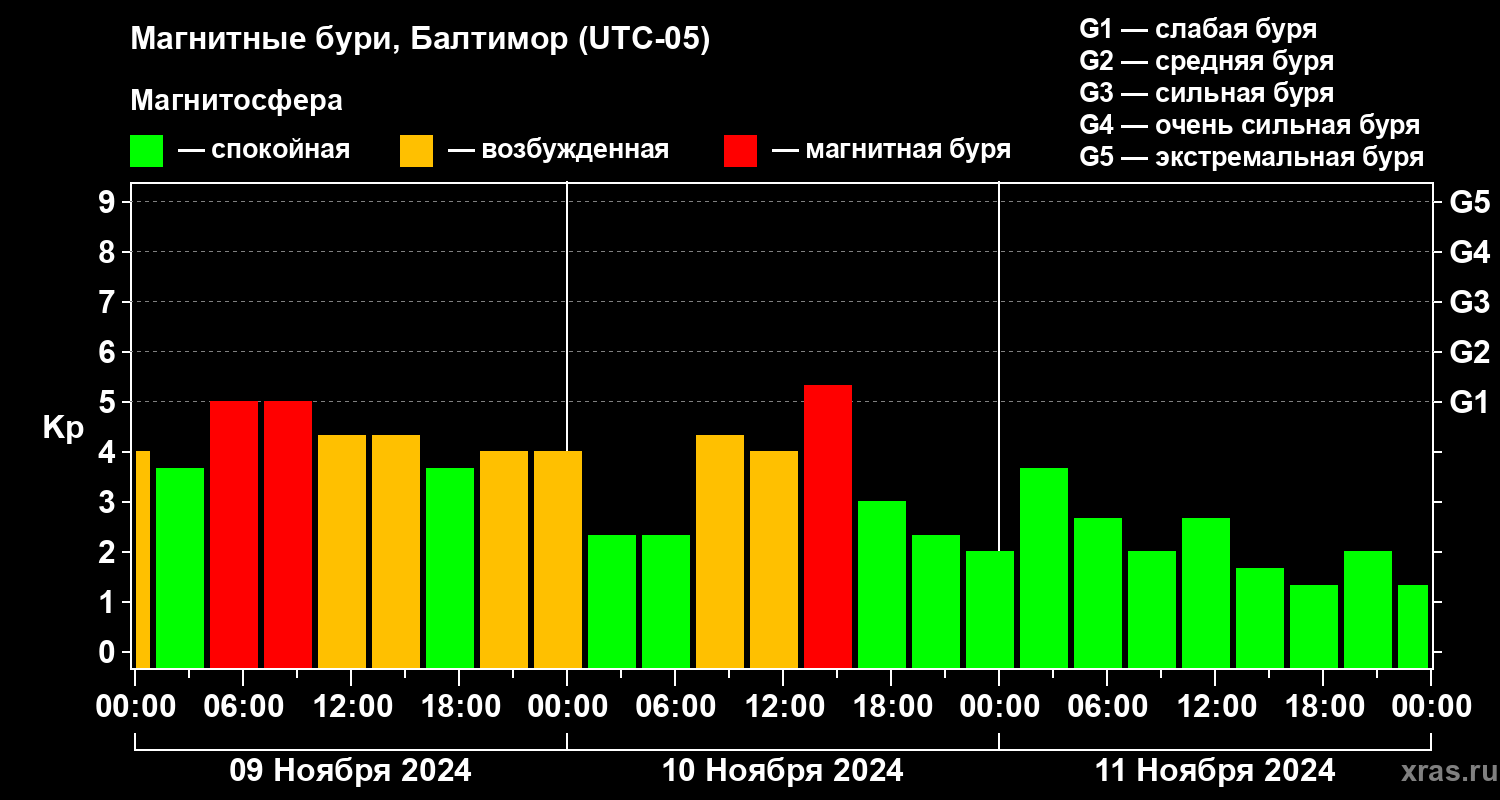Select the 'G5 — экстремальная буря' legend line

click(1252, 158)
